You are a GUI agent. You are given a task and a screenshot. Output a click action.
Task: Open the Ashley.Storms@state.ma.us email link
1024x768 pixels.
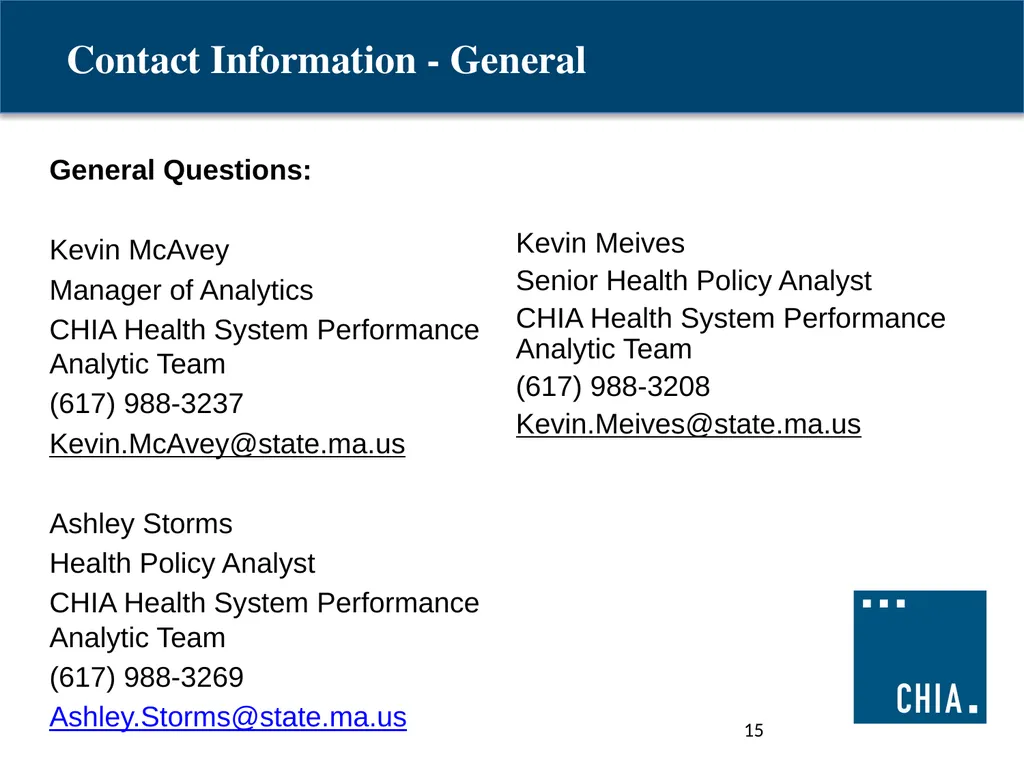[228, 717]
